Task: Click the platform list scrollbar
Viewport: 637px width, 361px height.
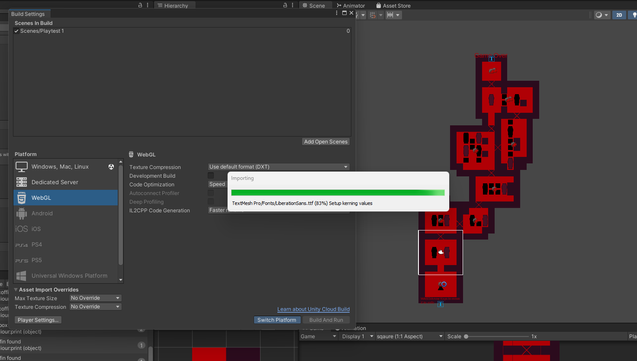Action: [121, 221]
